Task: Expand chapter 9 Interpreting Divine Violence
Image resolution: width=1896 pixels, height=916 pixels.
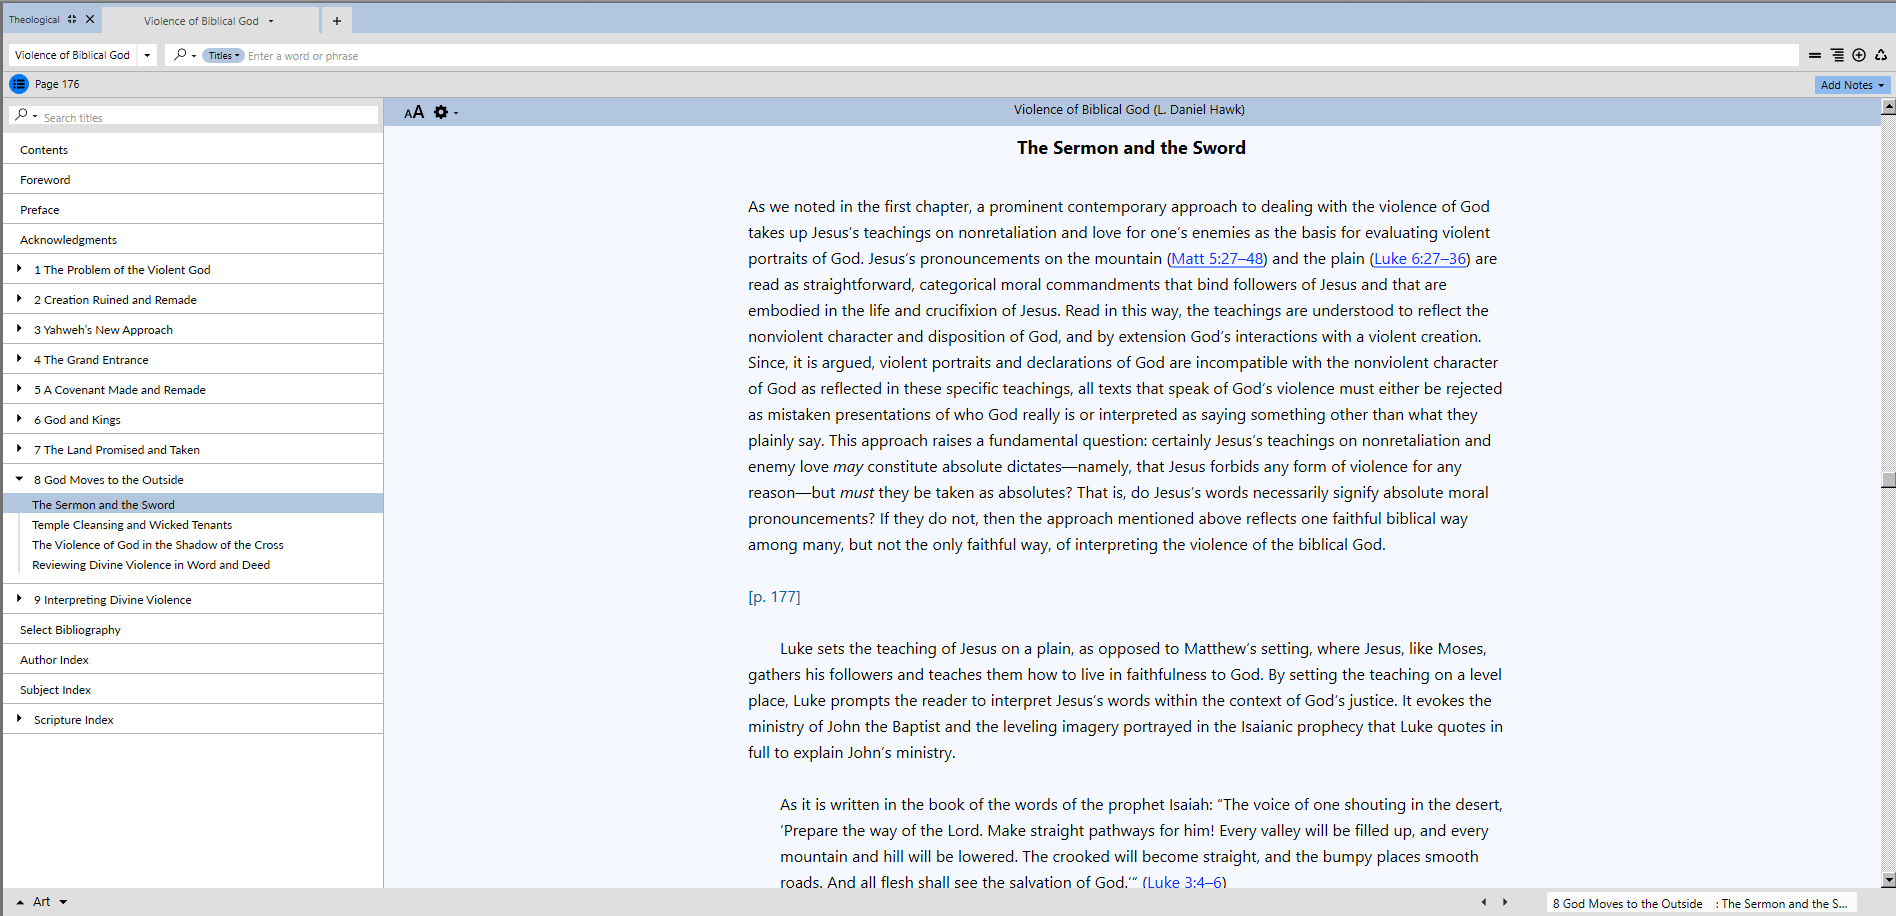Action: (19, 599)
